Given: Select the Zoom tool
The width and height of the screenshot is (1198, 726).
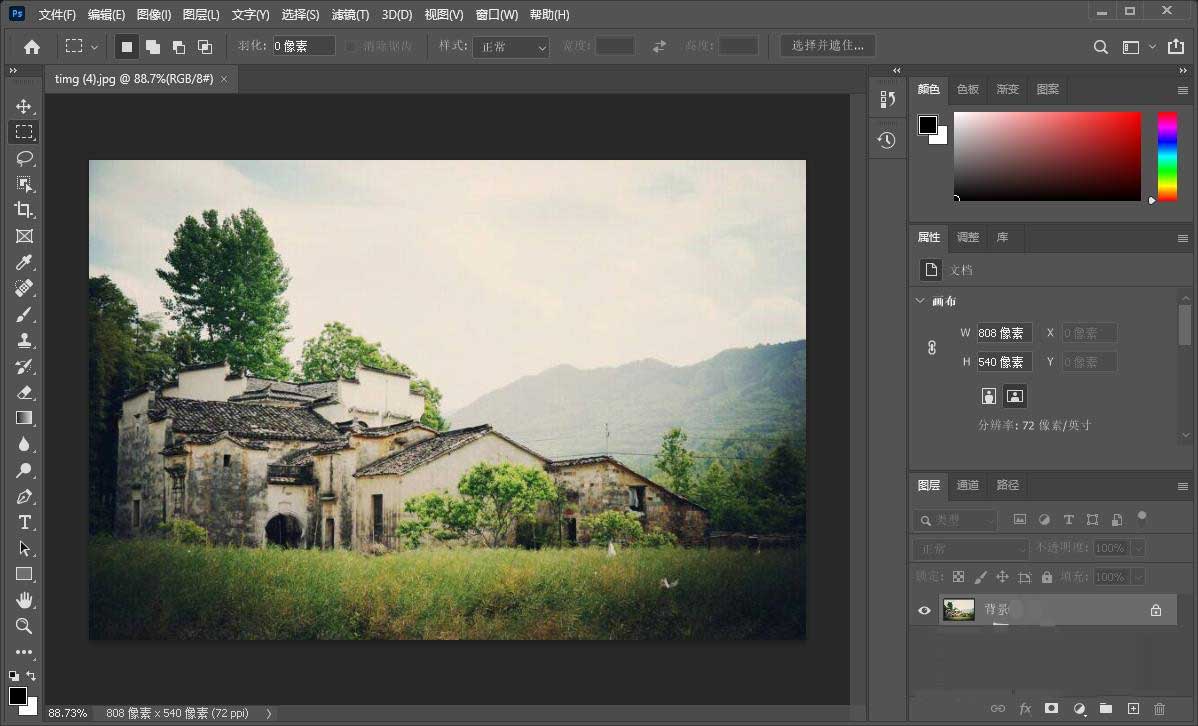Looking at the screenshot, I should [24, 626].
